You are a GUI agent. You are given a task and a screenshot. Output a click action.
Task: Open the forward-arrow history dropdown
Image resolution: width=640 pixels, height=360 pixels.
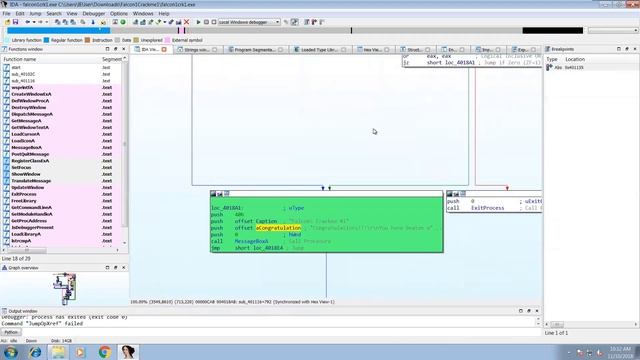pos(47,22)
